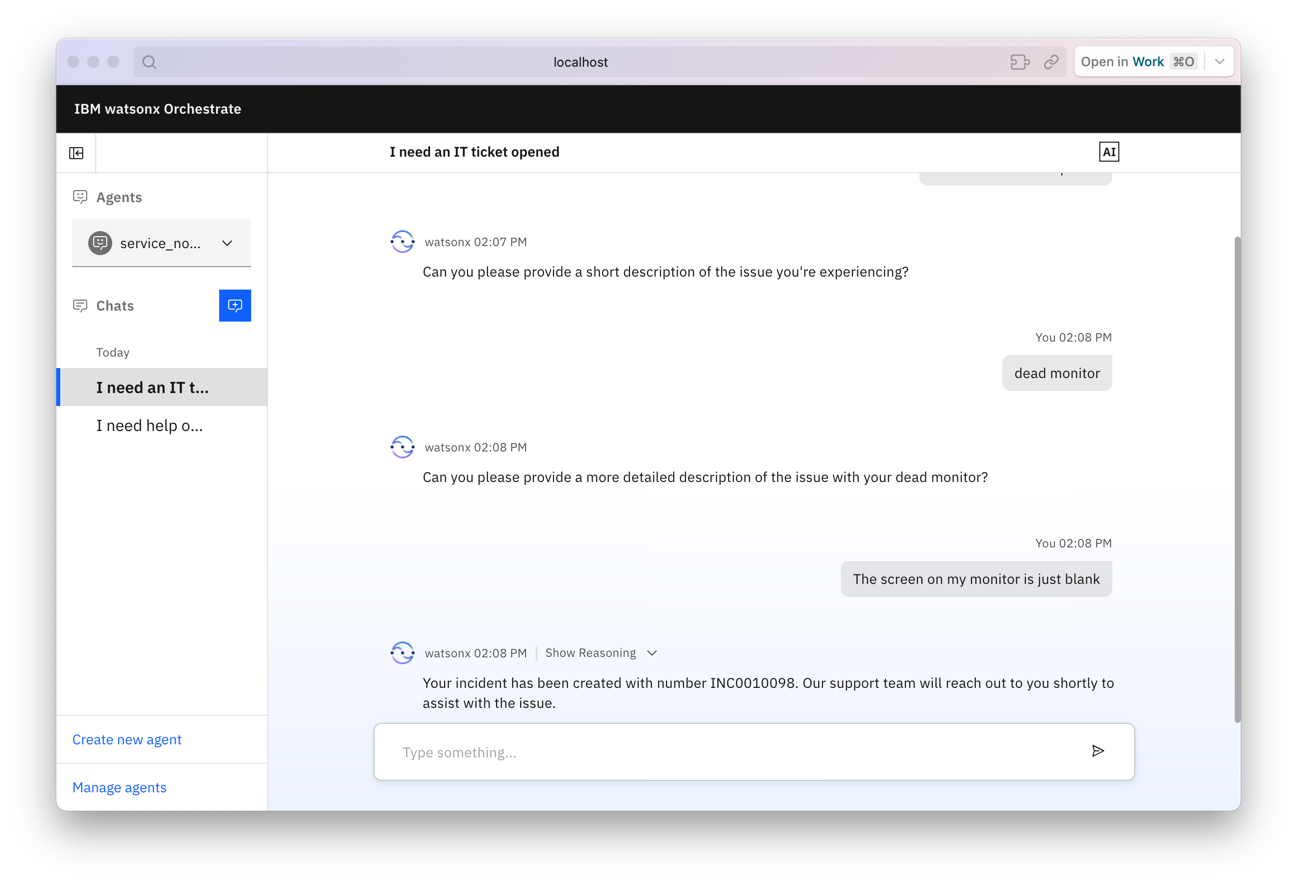Image resolution: width=1297 pixels, height=885 pixels.
Task: Click the 'more detailed description' watsonx message
Action: click(705, 478)
